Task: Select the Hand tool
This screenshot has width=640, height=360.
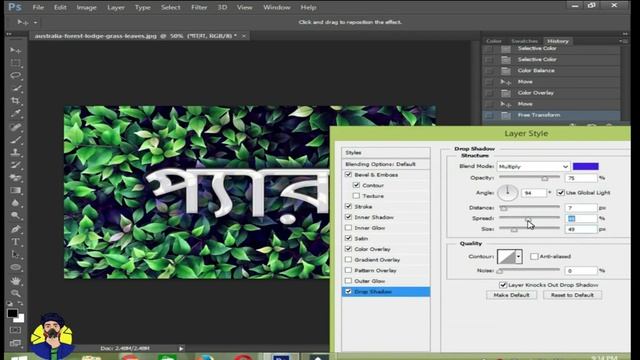Action: [x=16, y=281]
